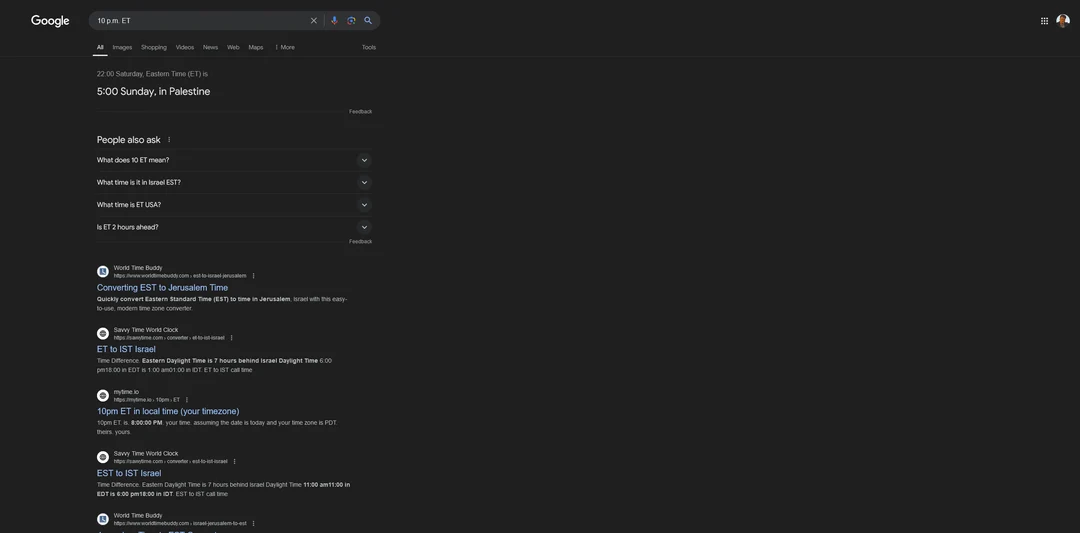This screenshot has width=1080, height=533.
Task: Expand "What does 10 ET mean?"
Action: [234, 160]
